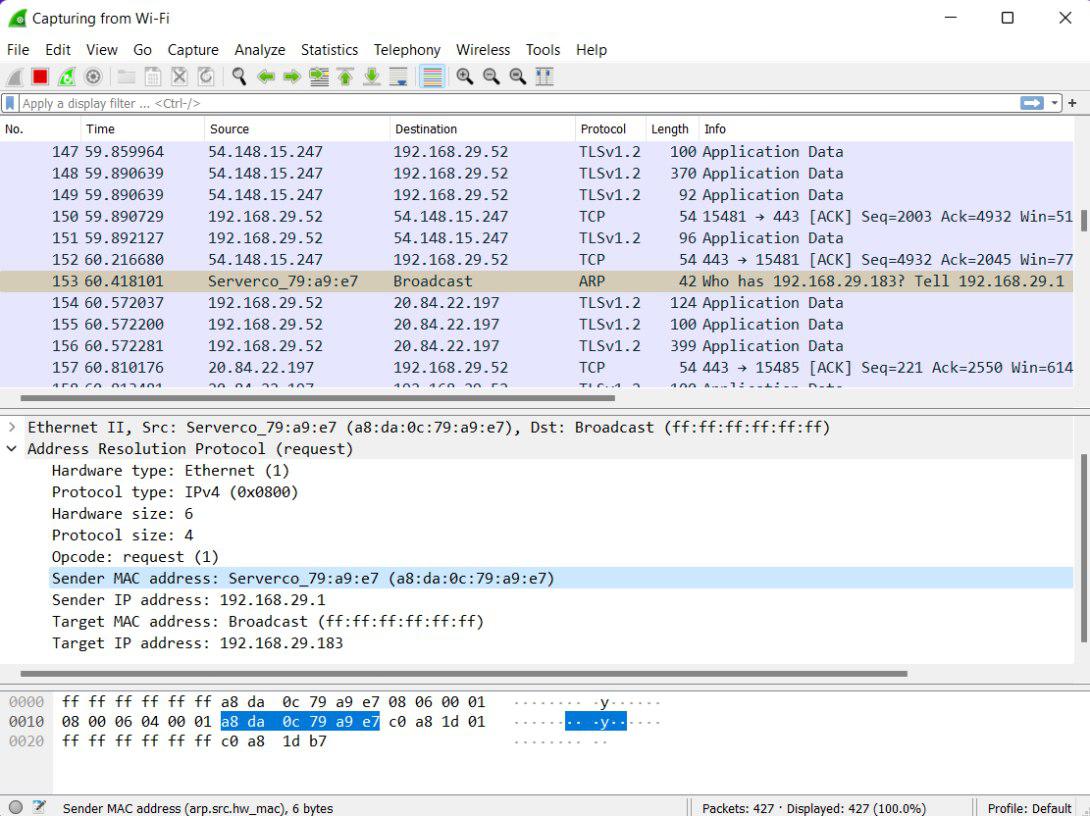
Task: Go forward to next packet arrow
Action: point(292,76)
